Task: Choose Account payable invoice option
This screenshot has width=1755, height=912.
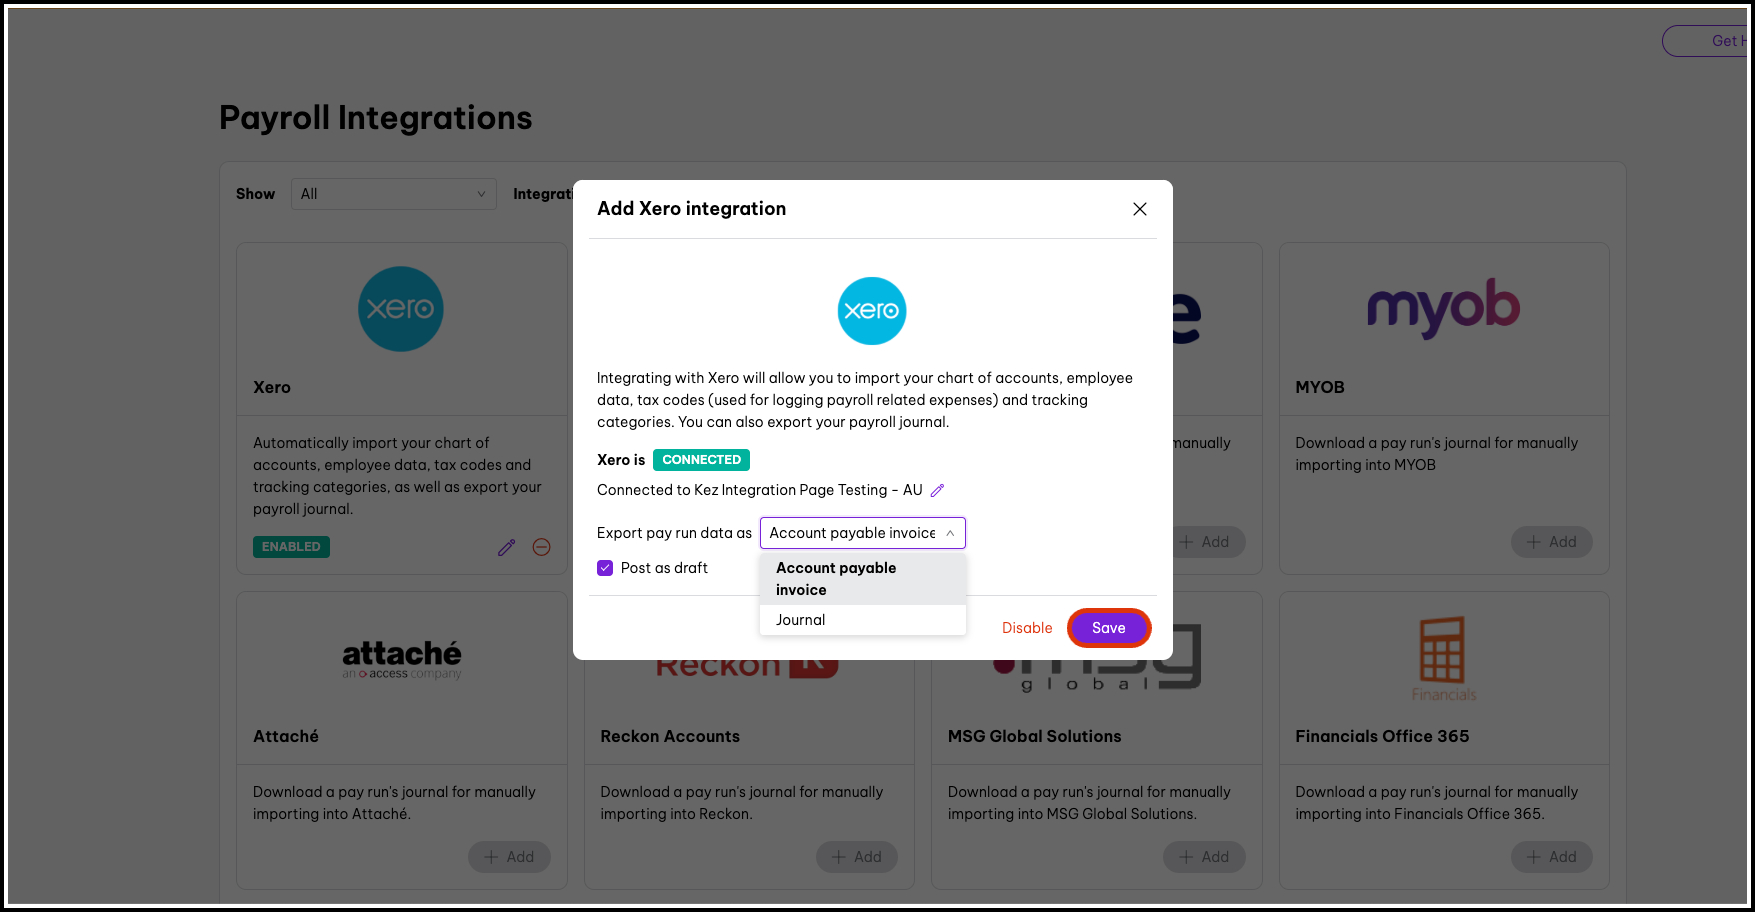Action: click(836, 579)
